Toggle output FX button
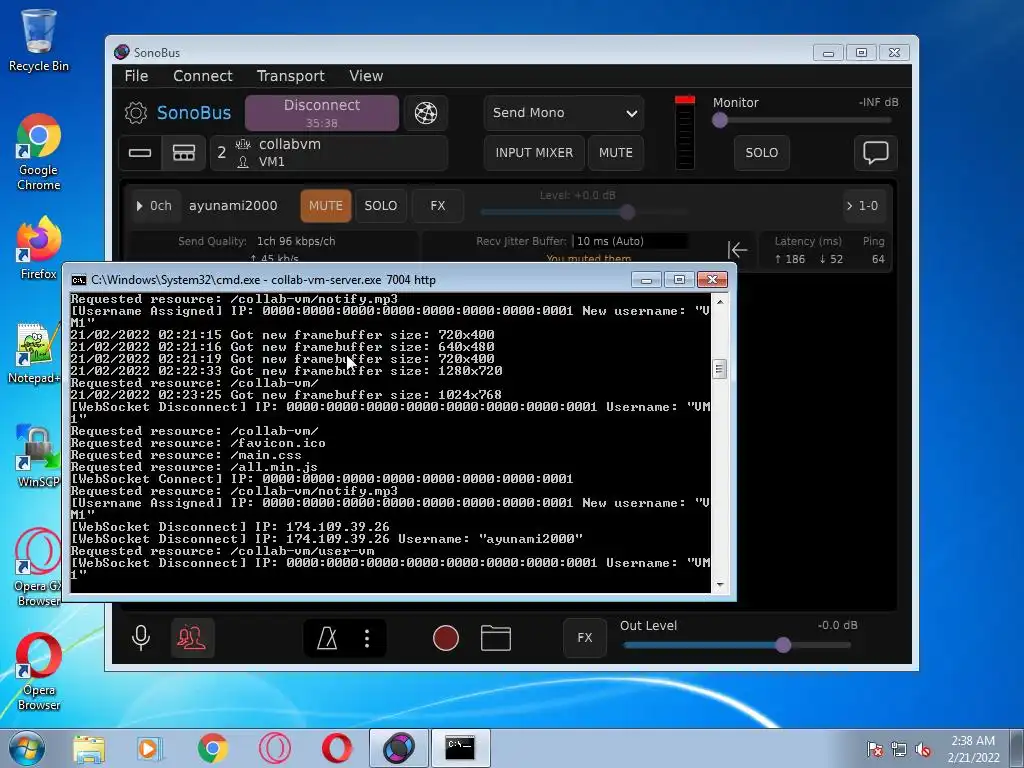 [584, 637]
